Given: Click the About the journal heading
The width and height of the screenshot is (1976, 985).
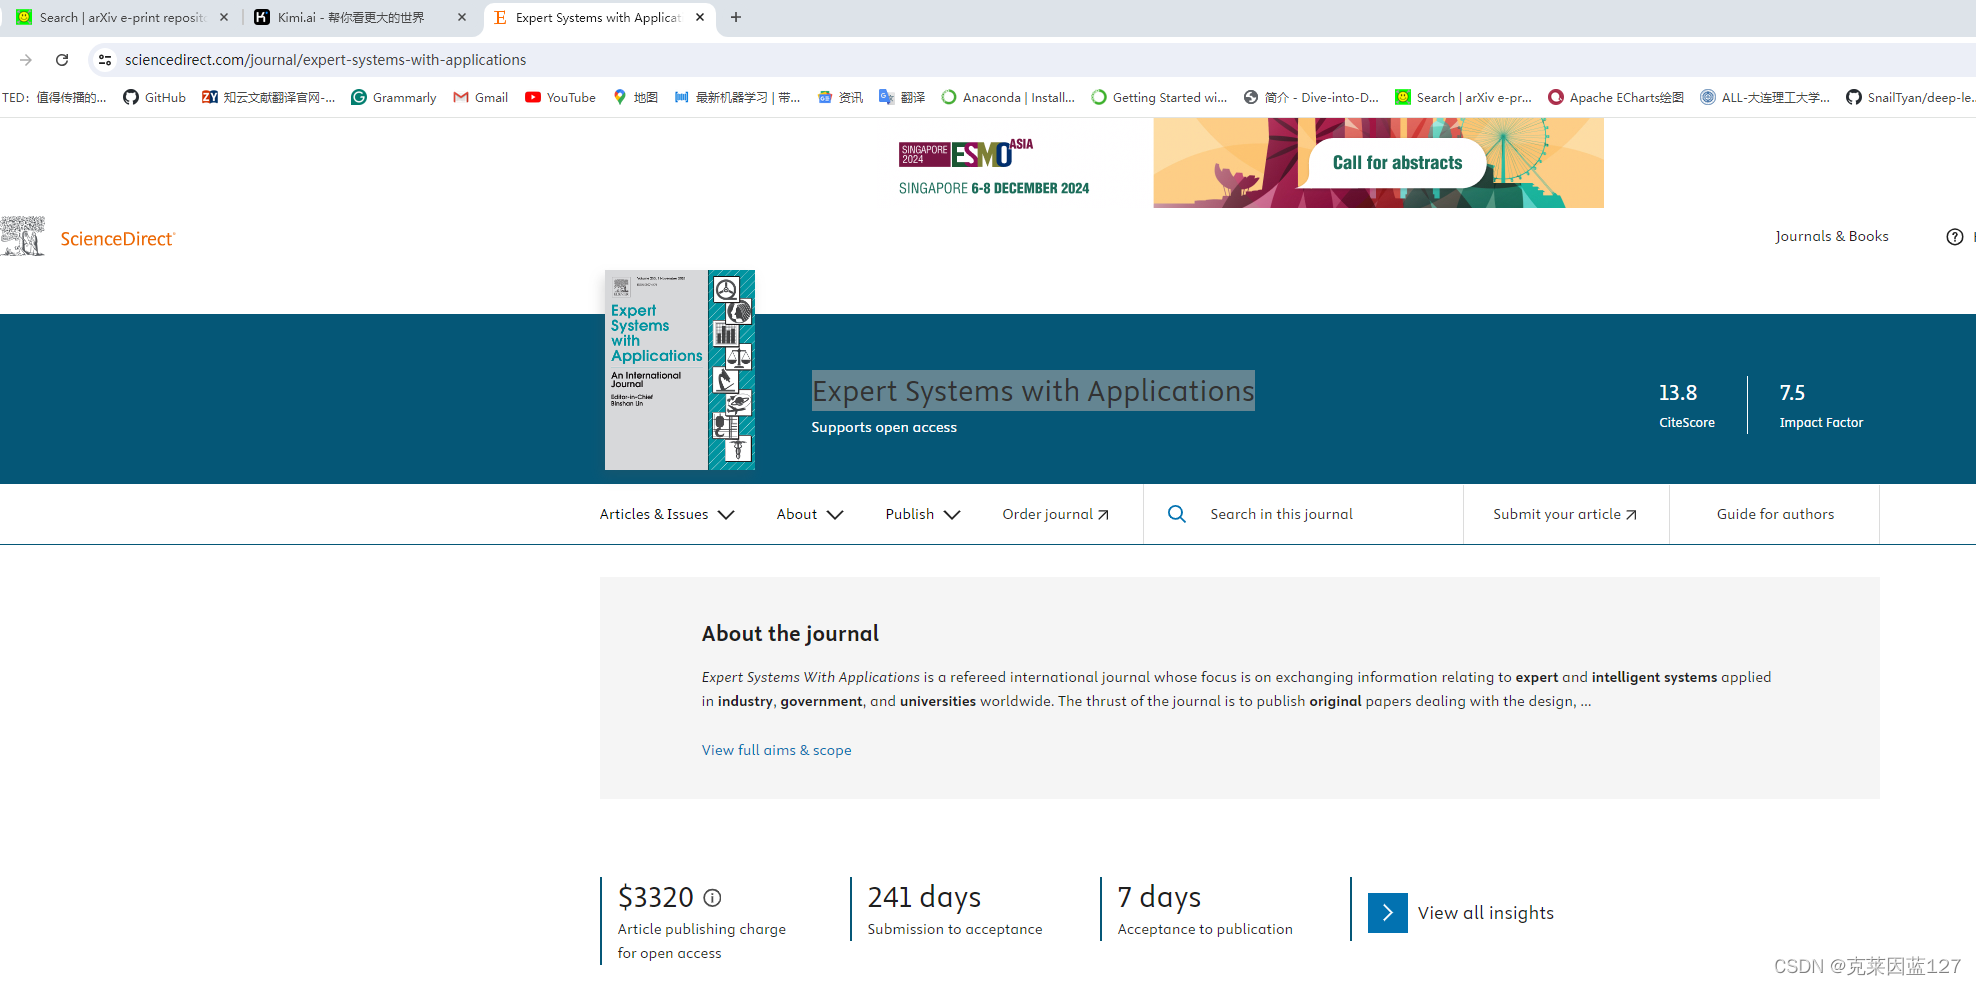Looking at the screenshot, I should (790, 634).
